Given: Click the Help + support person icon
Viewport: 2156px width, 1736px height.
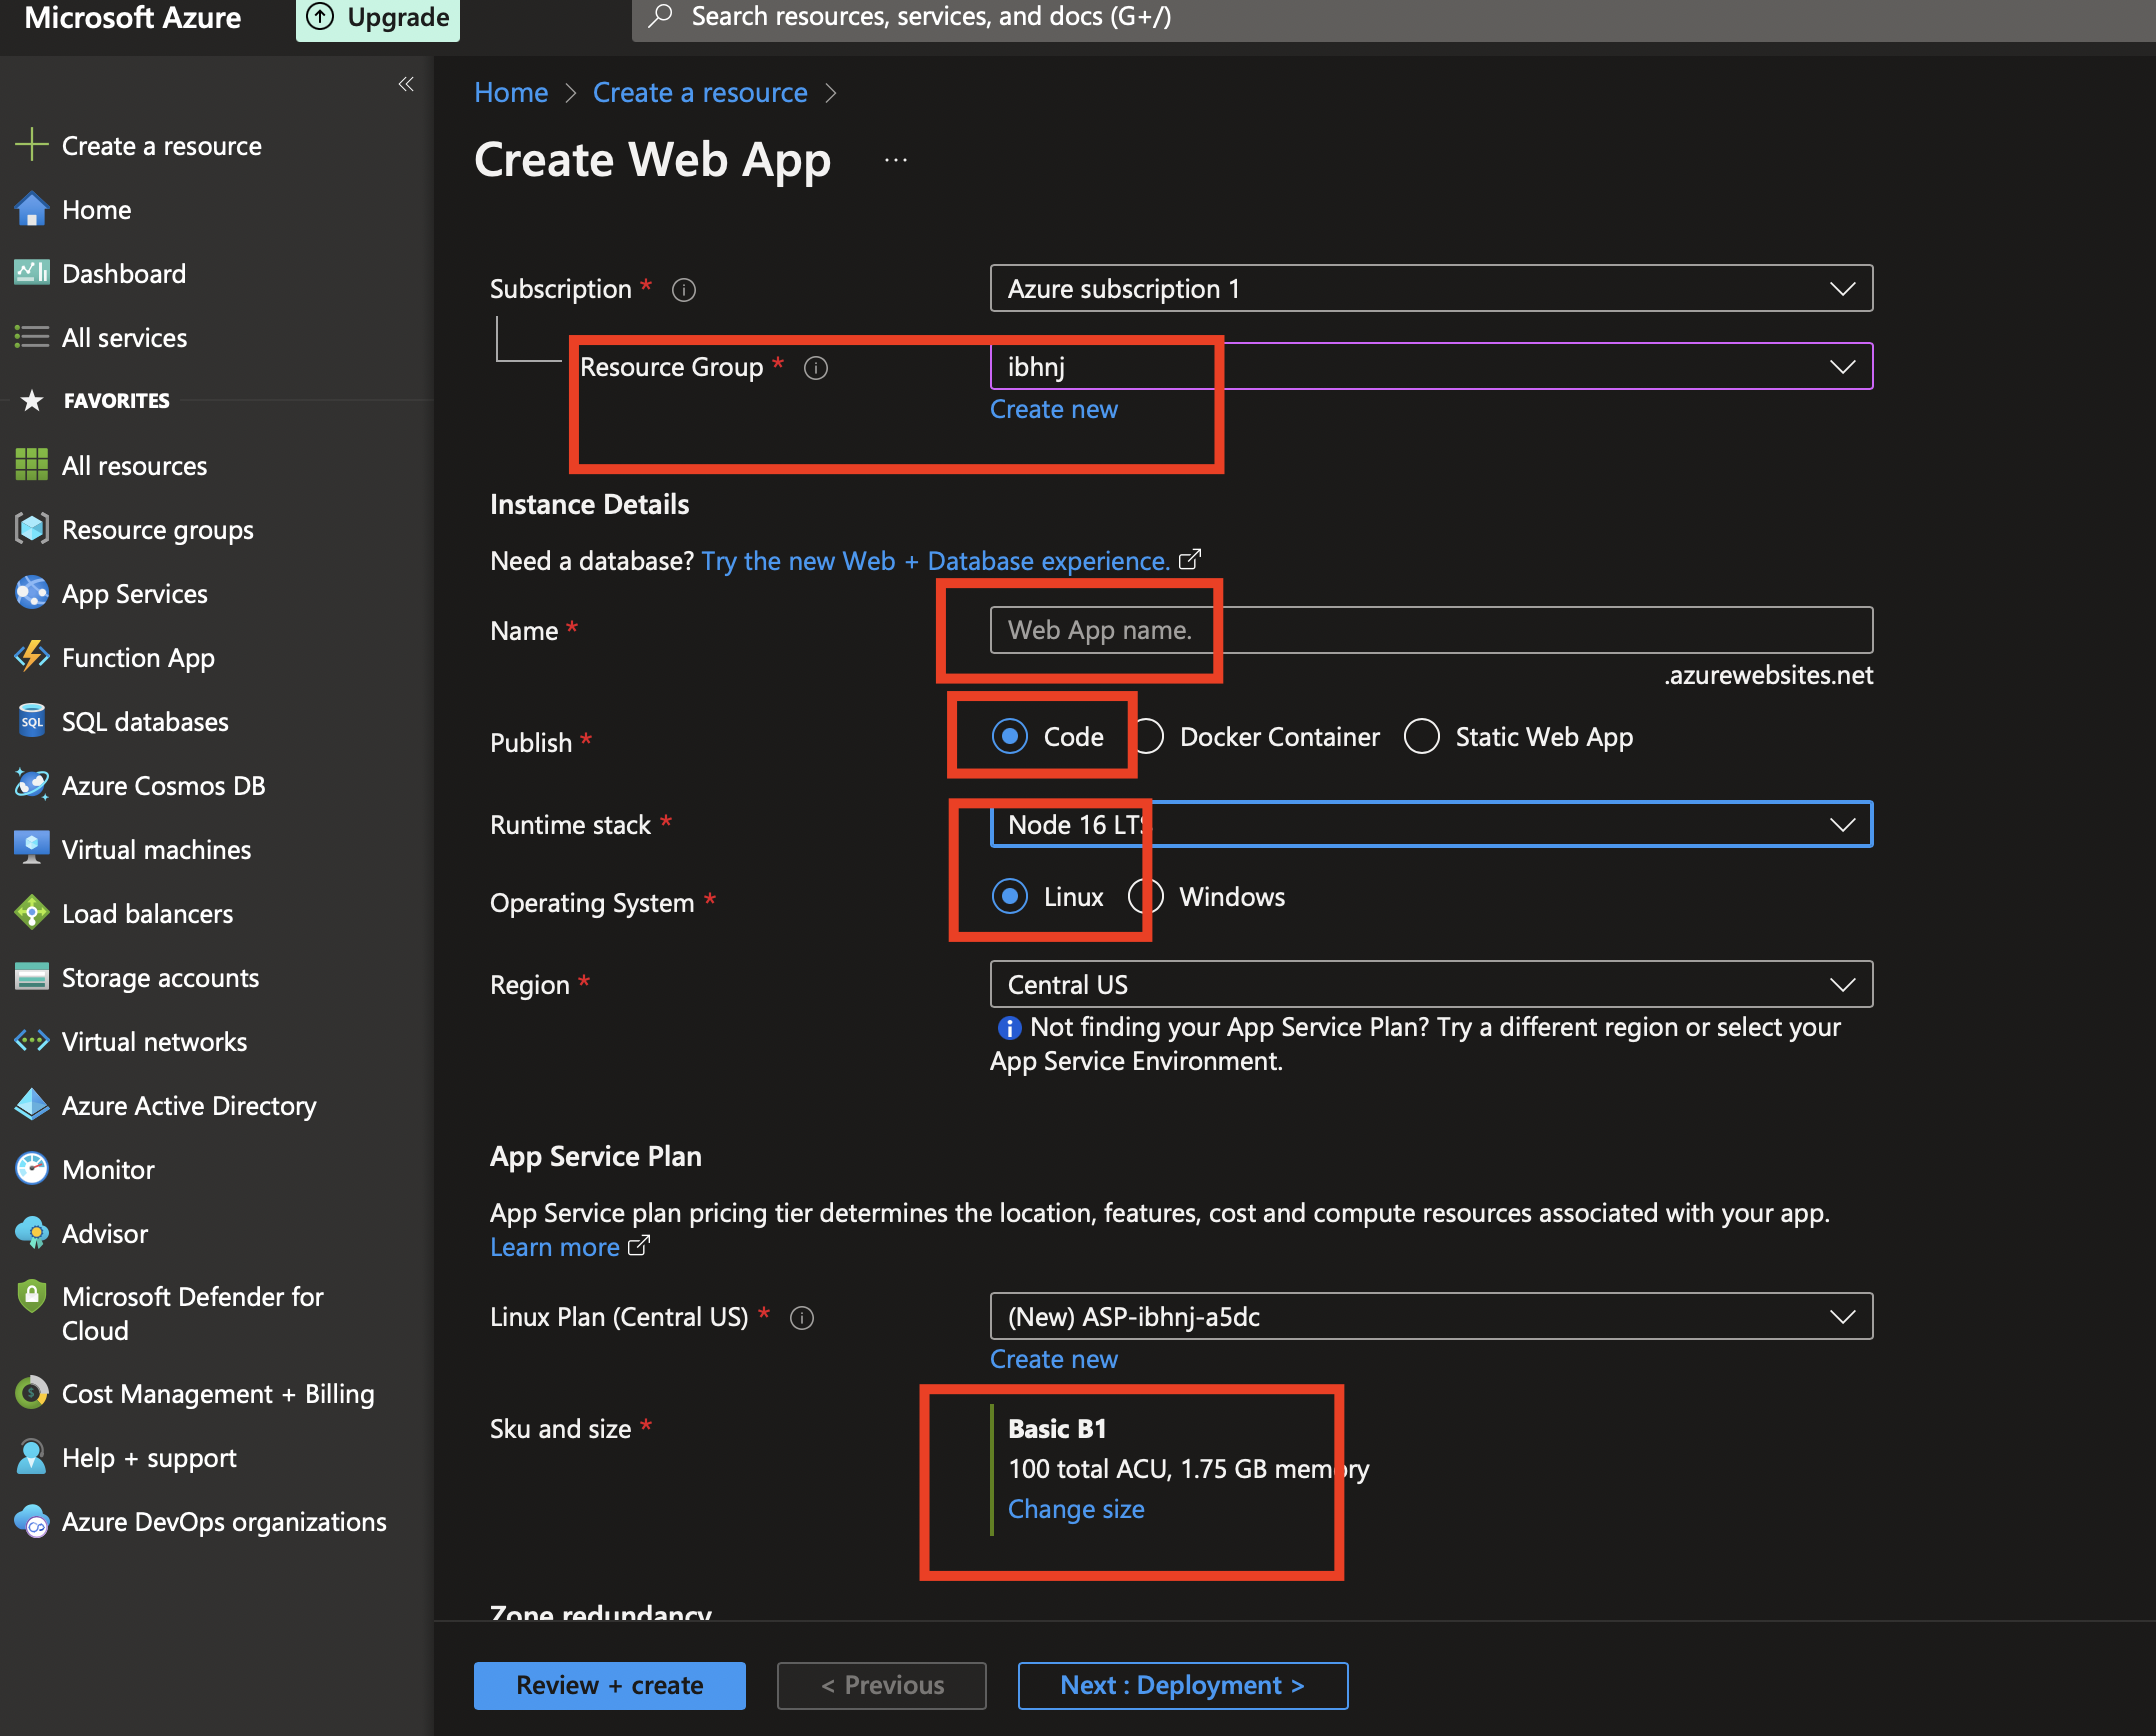Looking at the screenshot, I should point(32,1457).
